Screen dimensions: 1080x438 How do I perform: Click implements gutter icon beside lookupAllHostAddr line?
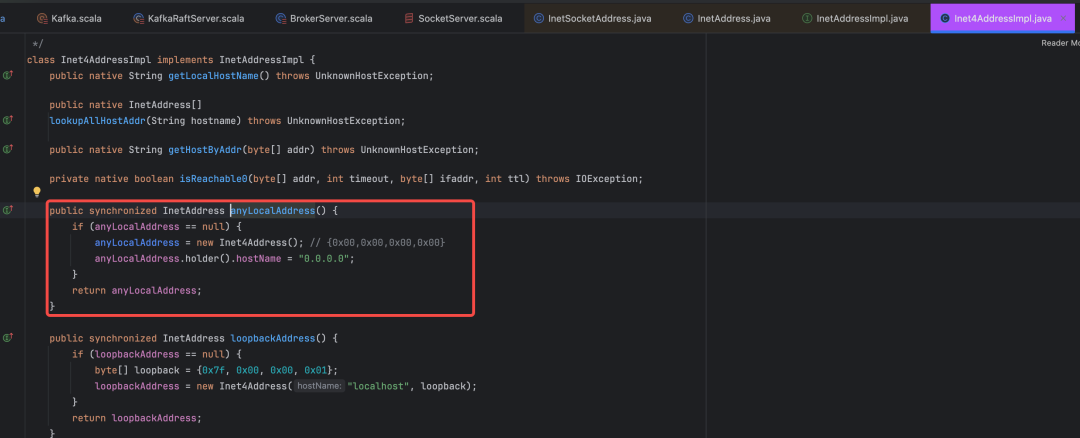point(8,121)
